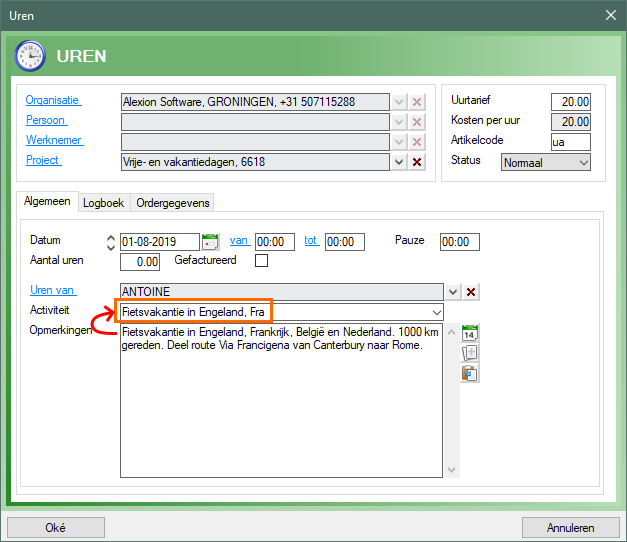Click the Uren van field ANTOINE

[282, 292]
